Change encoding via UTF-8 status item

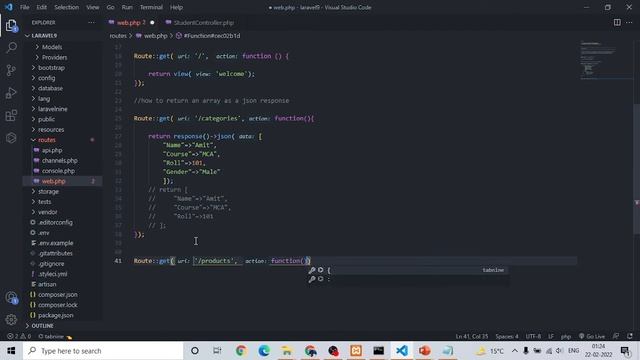click(533, 336)
